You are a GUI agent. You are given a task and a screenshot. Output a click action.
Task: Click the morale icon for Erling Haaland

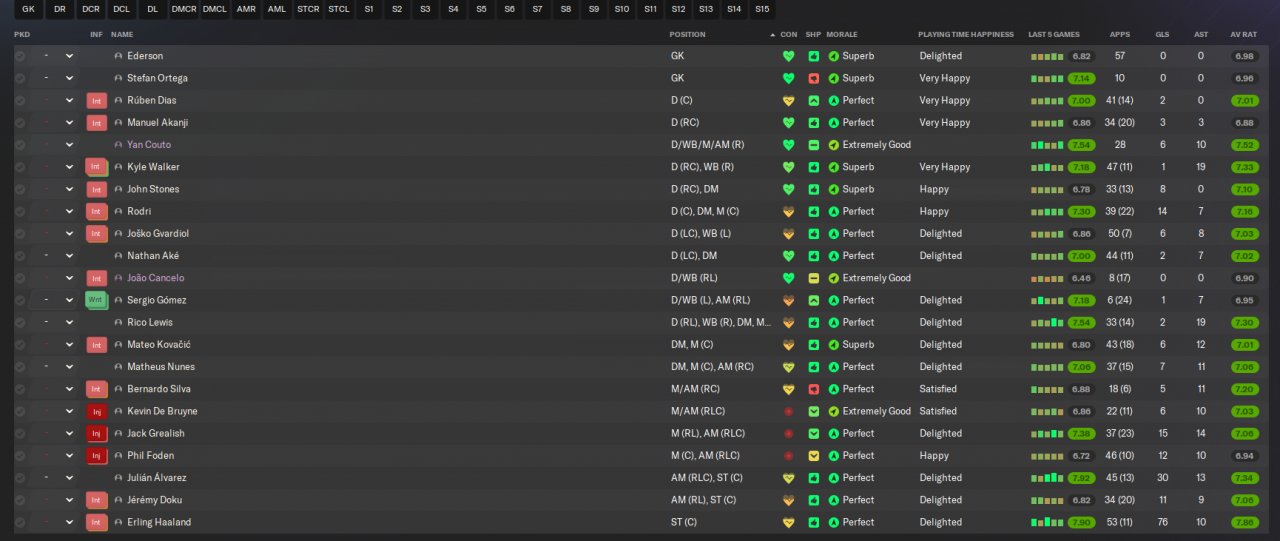pyautogui.click(x=834, y=522)
